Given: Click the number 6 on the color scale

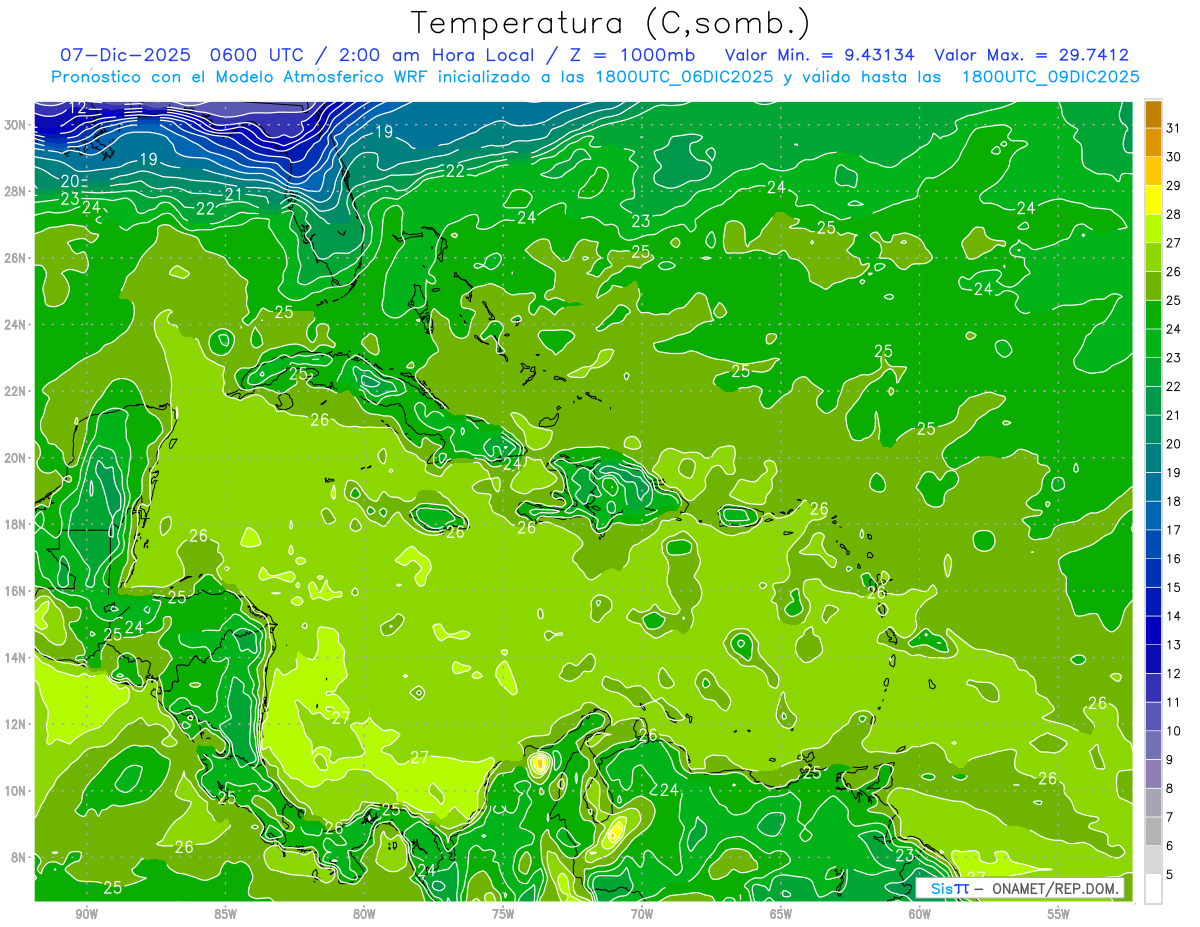Looking at the screenshot, I should point(1170,846).
